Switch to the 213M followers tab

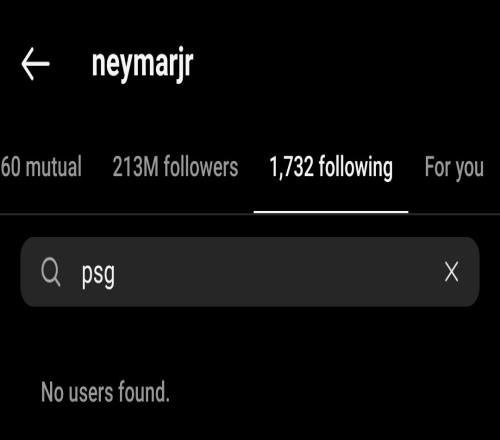[175, 166]
